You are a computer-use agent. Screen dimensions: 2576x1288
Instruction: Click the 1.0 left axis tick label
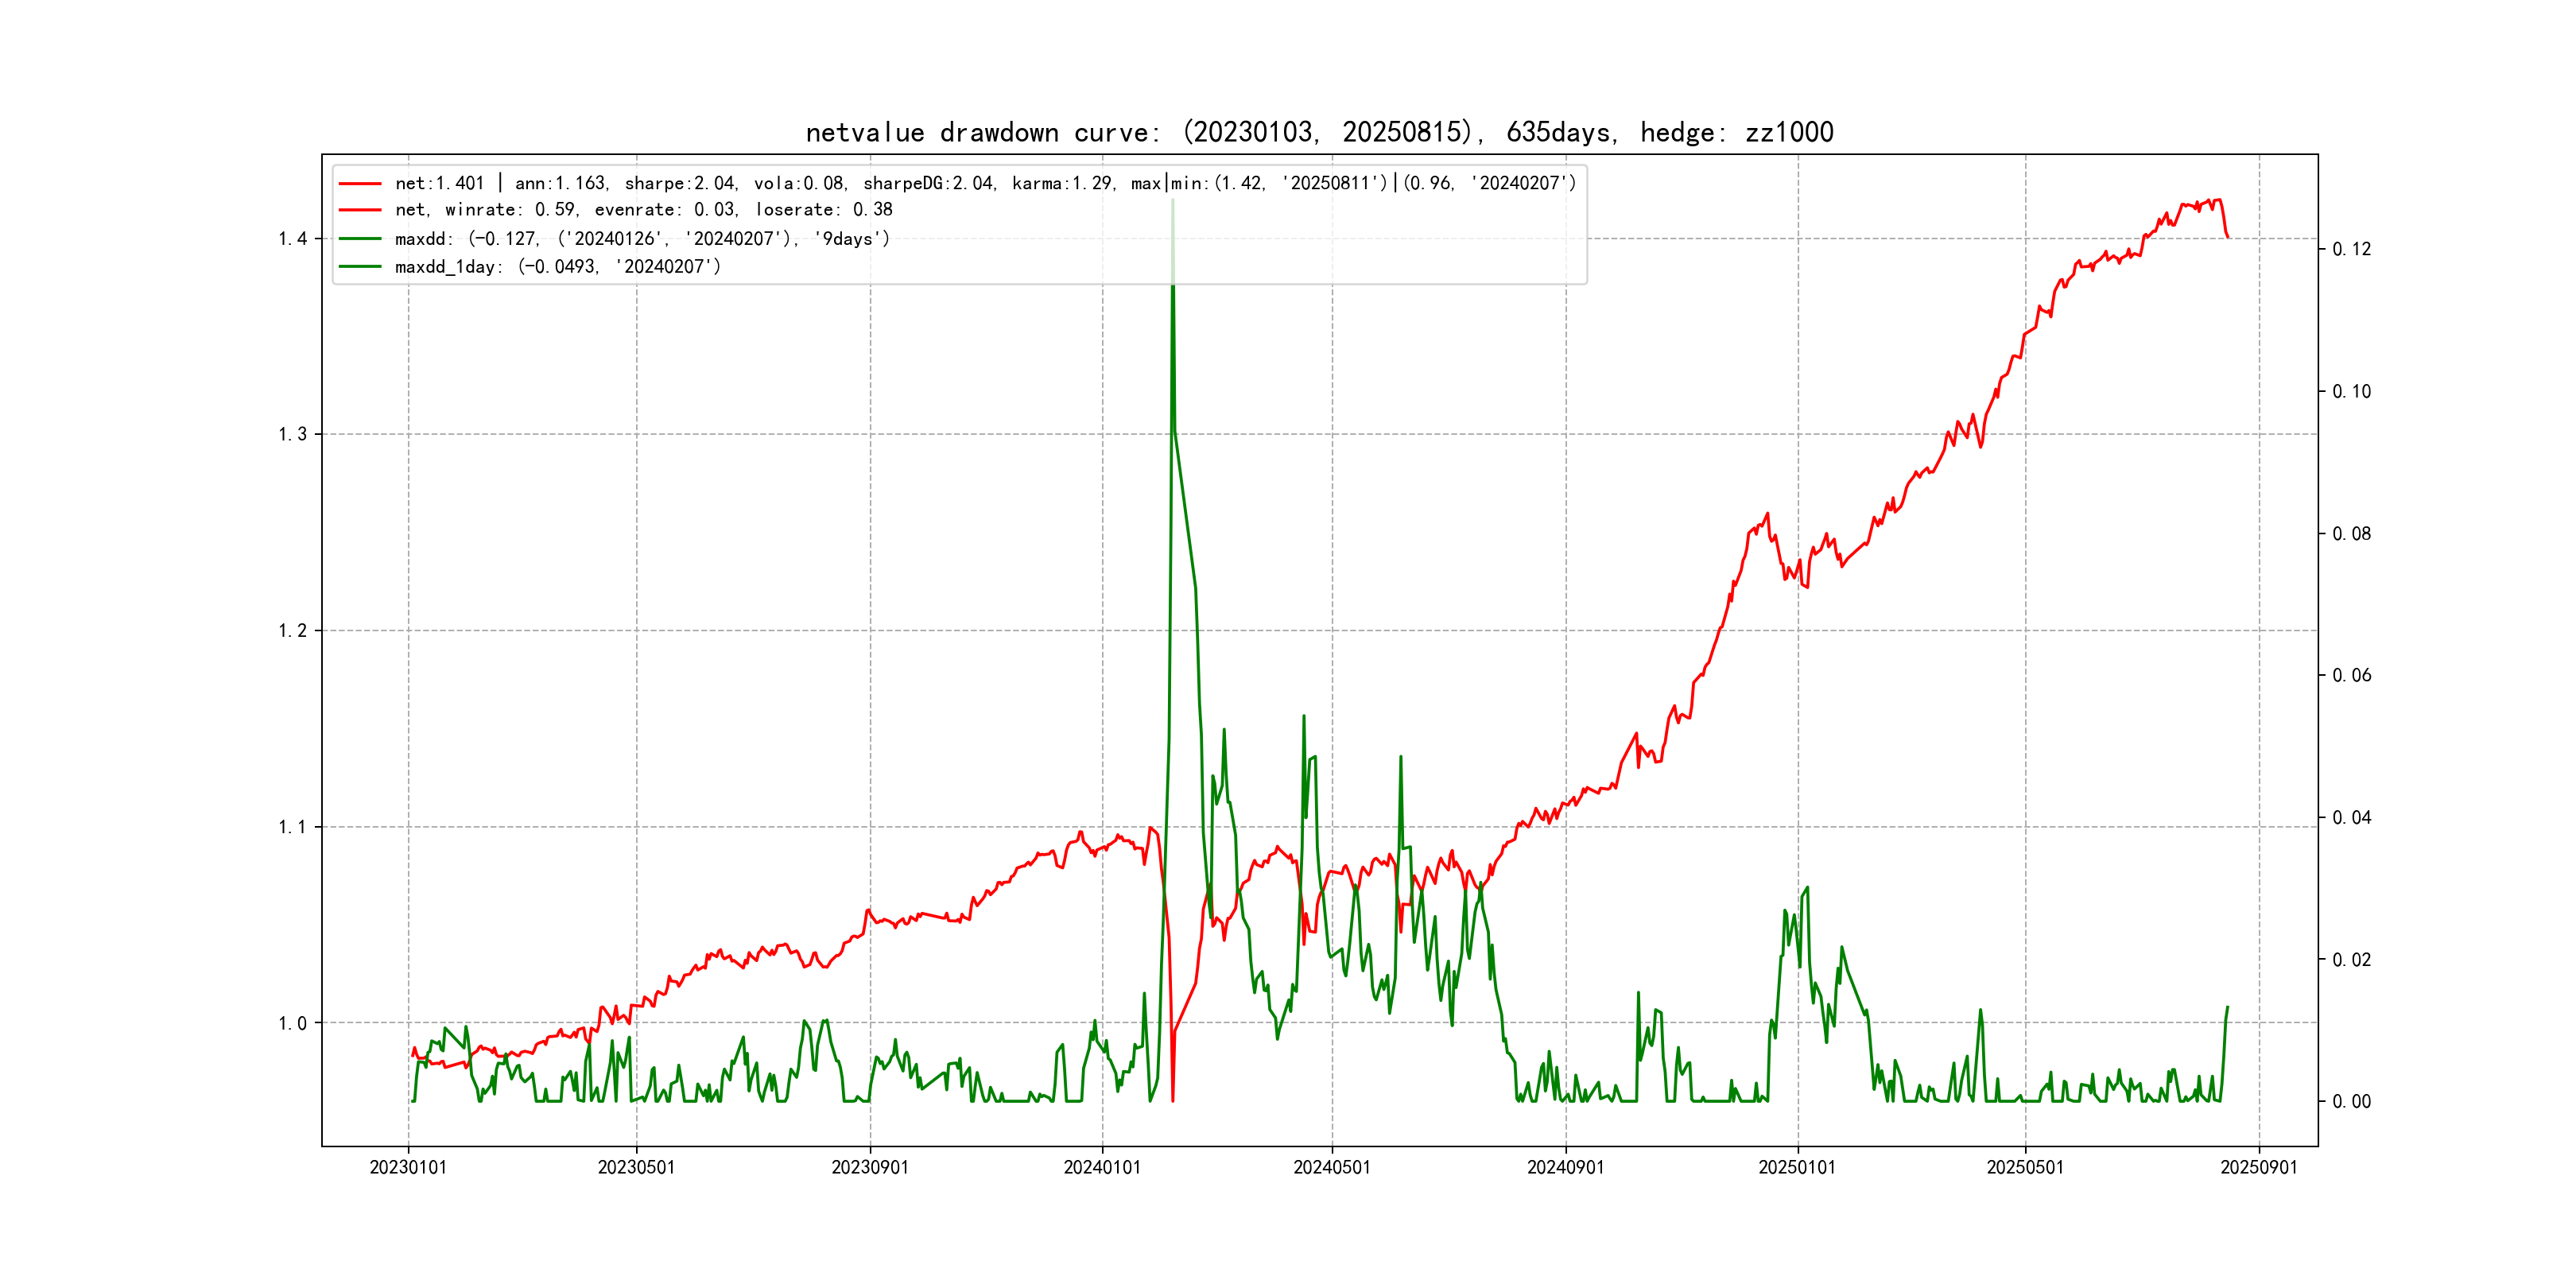(292, 1023)
